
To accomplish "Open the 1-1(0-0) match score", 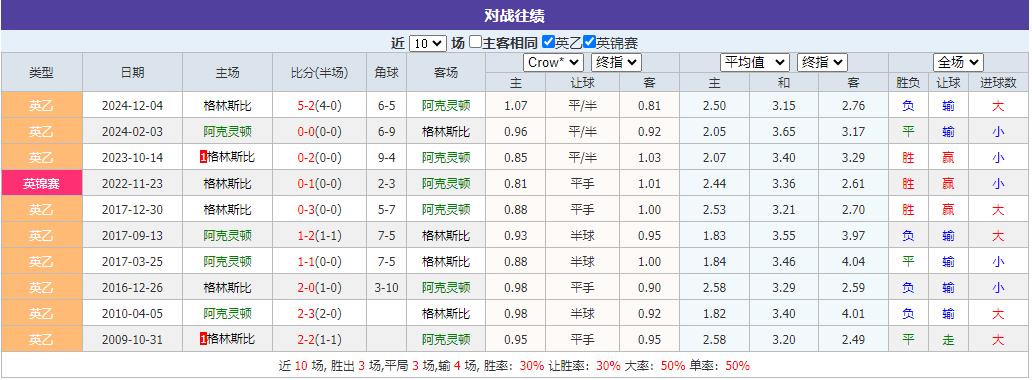I will point(319,261).
